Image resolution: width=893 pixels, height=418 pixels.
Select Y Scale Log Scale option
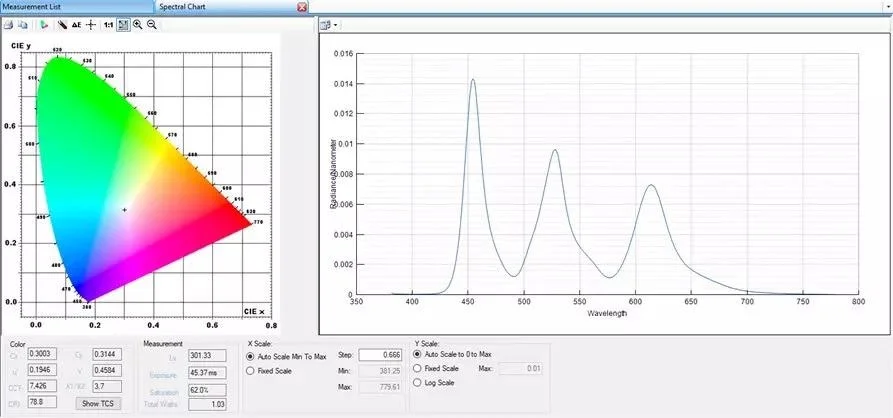(434, 383)
